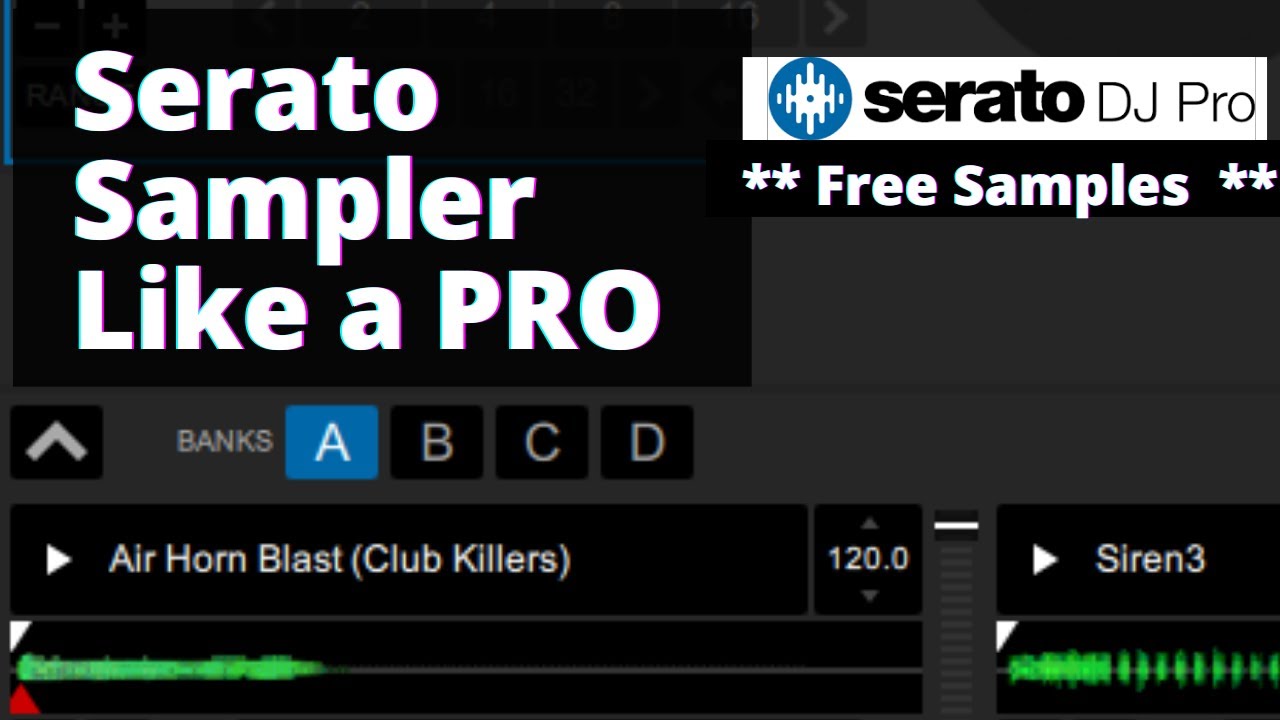Increase the 120.0 BPM with up arrow
The image size is (1280, 720).
point(869,523)
